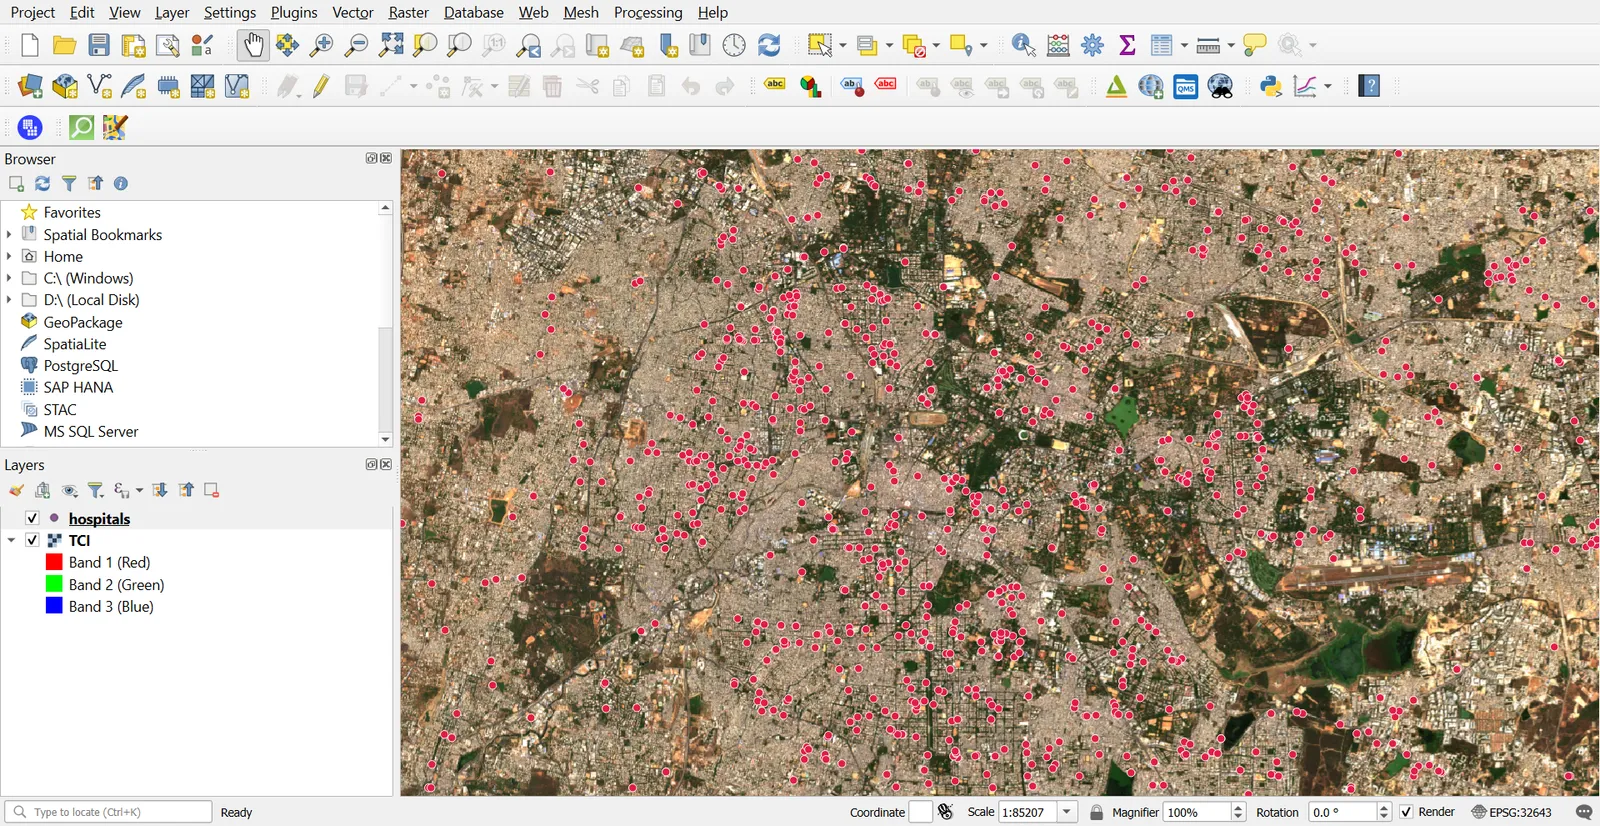Expand the Spatial Bookmarks browser item

click(9, 234)
